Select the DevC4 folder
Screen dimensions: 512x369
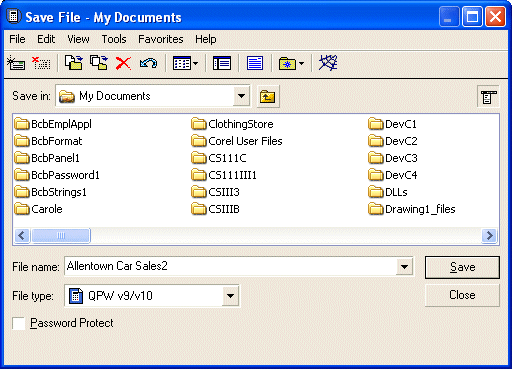point(393,175)
